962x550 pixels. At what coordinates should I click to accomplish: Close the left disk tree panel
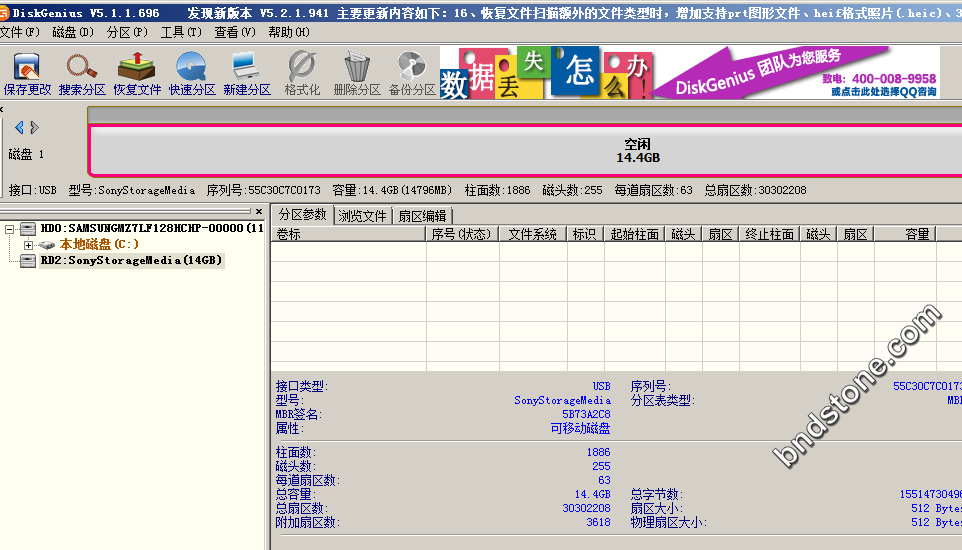point(259,212)
